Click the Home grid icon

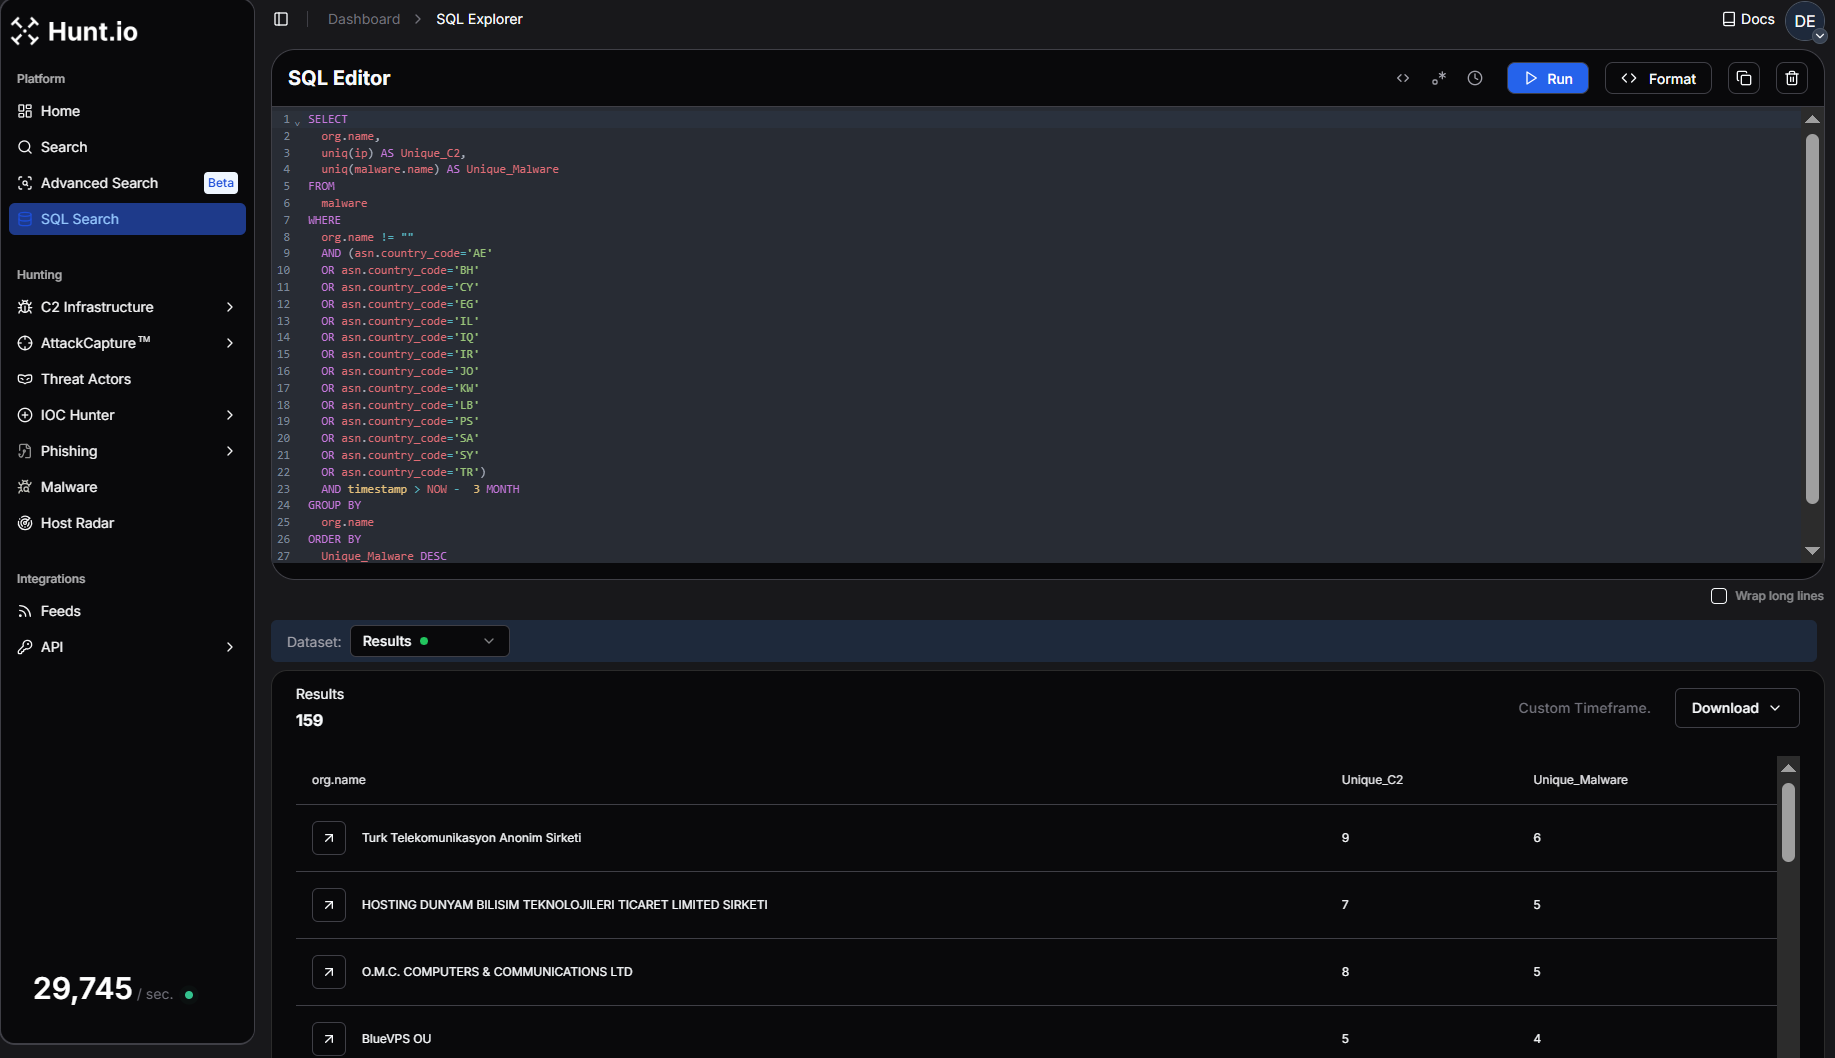coord(25,111)
